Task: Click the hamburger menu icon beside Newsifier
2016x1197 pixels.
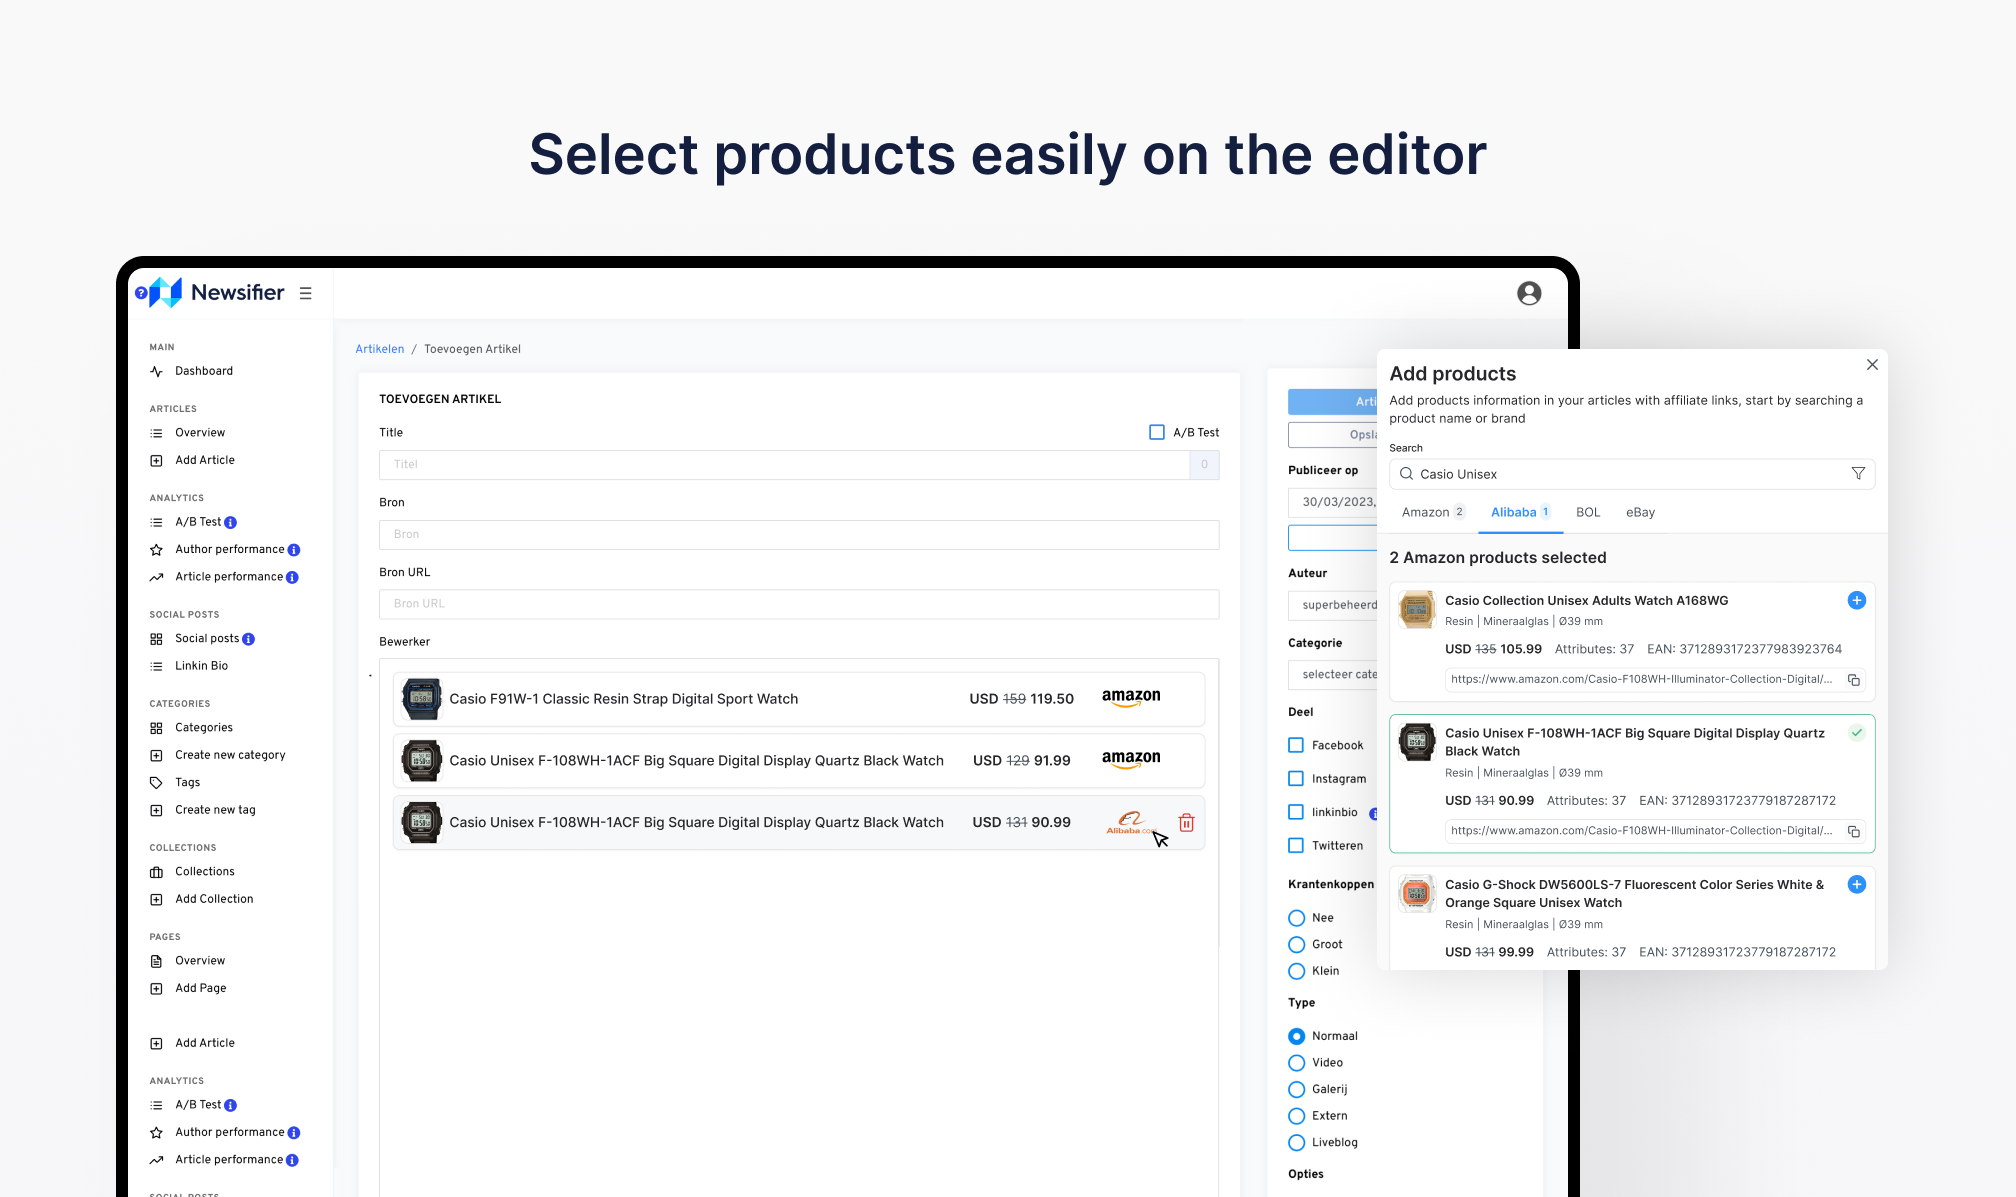Action: (x=306, y=293)
